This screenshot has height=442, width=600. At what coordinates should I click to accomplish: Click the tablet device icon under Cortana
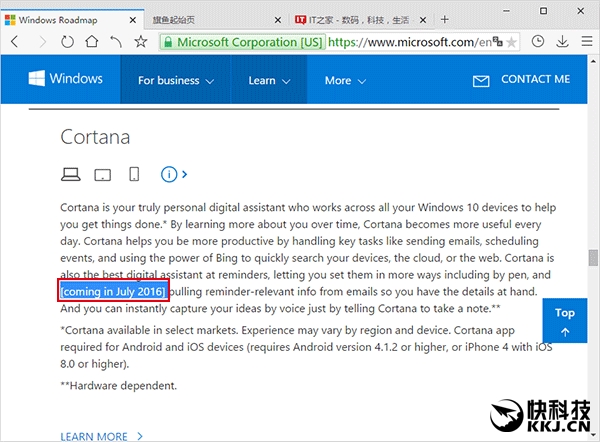(x=103, y=175)
